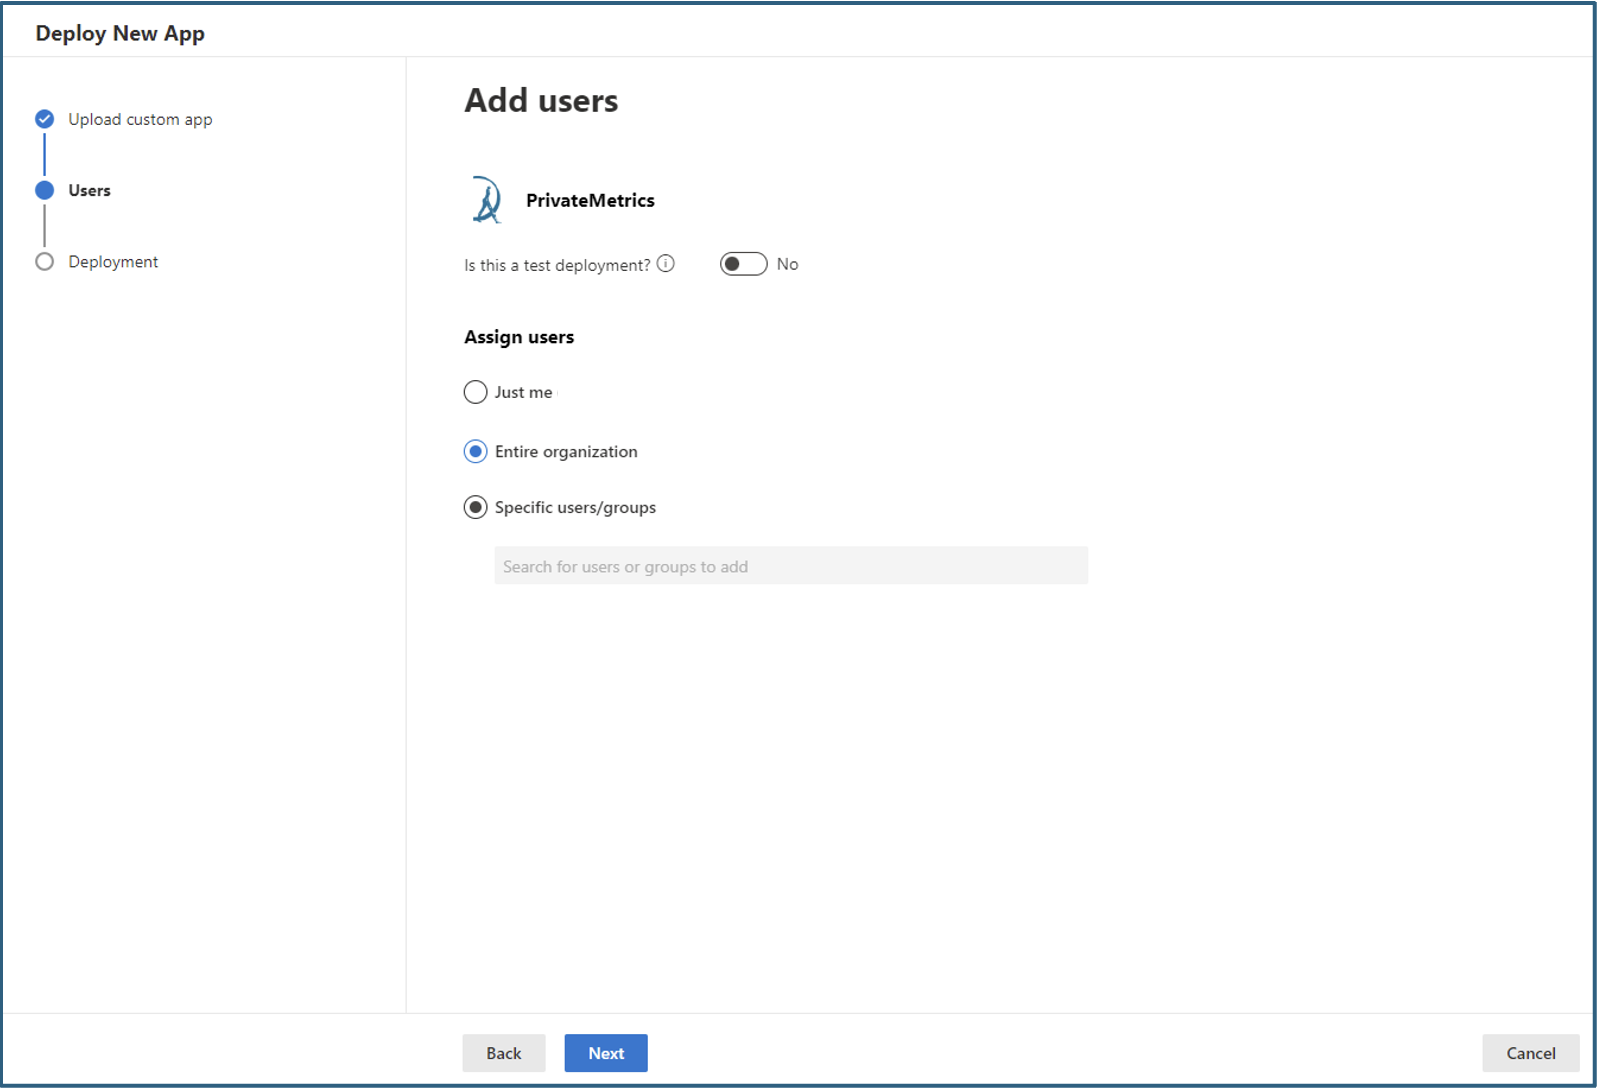Open the Upload custom app step label
Image resolution: width=1598 pixels, height=1090 pixels.
pos(140,119)
